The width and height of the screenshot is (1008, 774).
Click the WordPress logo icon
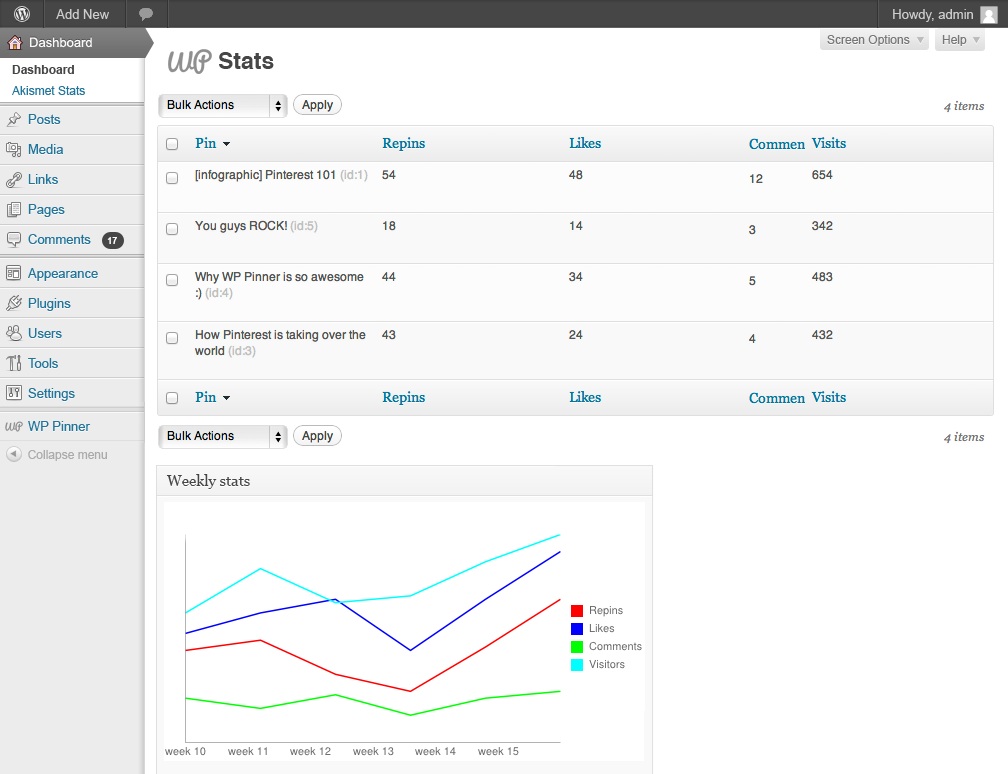pyautogui.click(x=22, y=14)
